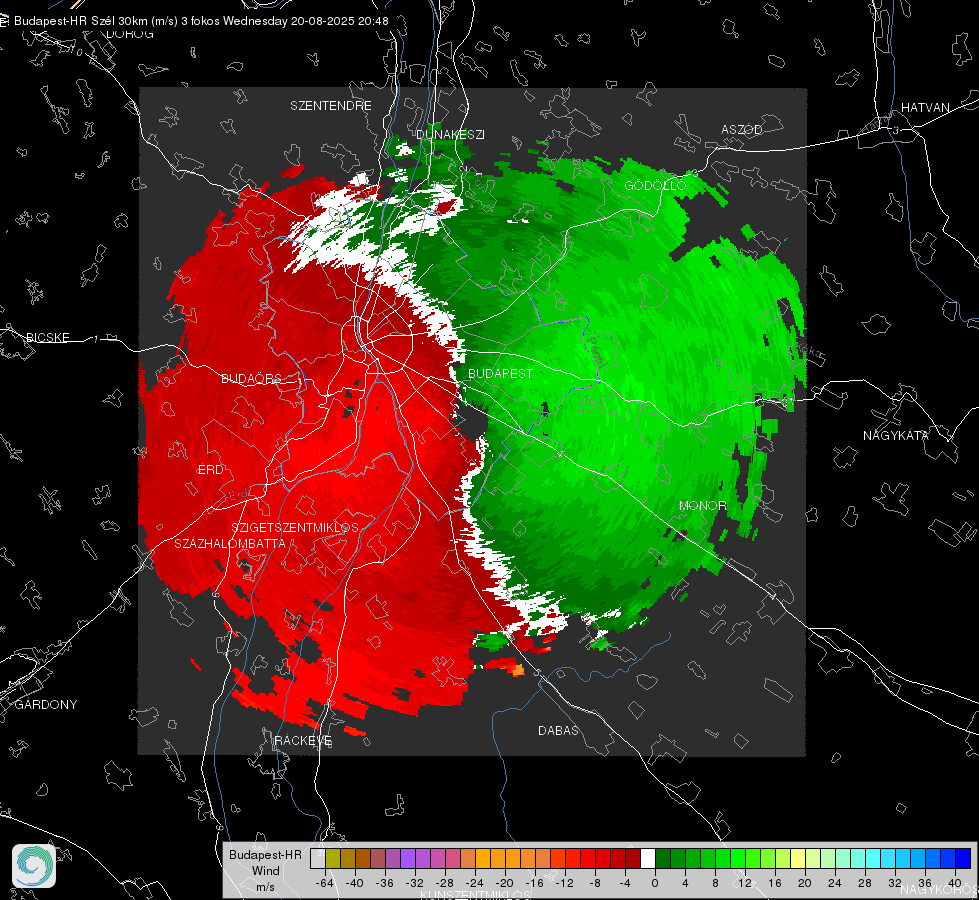
Task: Click the SZIGETSZENTMIKLÓS map label
Action: coord(295,528)
